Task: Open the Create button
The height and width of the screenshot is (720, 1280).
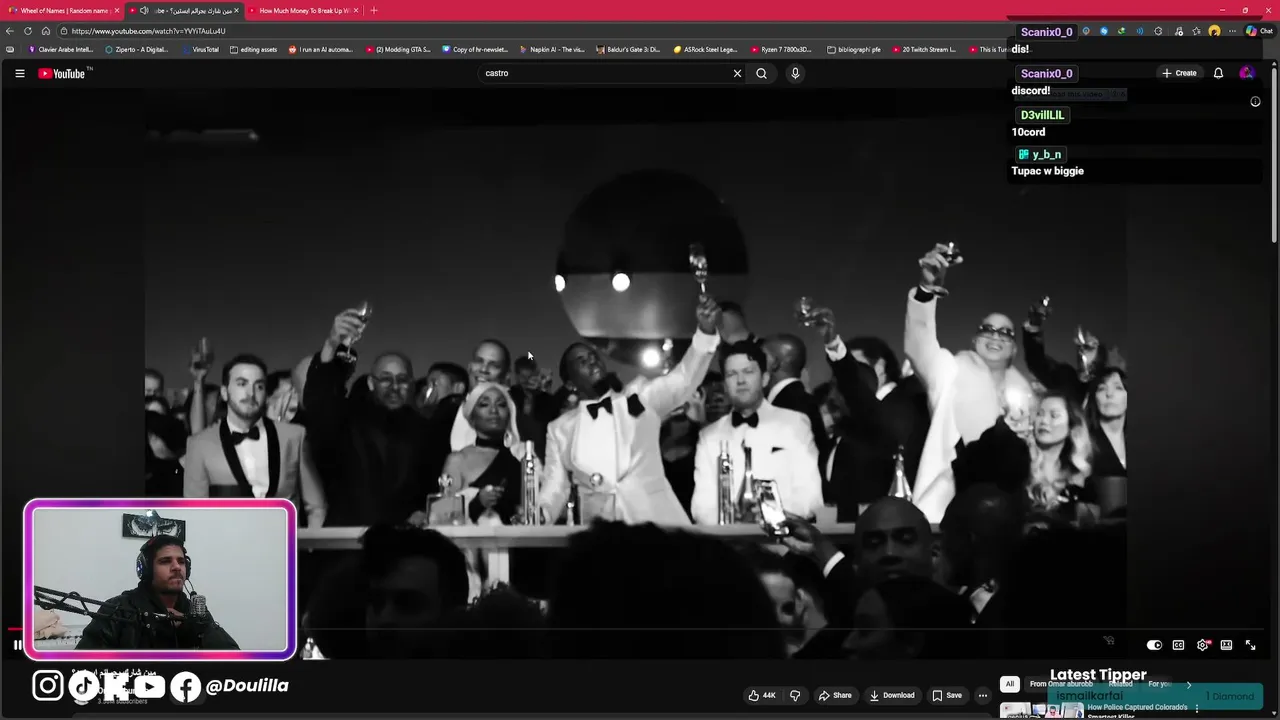Action: [1179, 73]
